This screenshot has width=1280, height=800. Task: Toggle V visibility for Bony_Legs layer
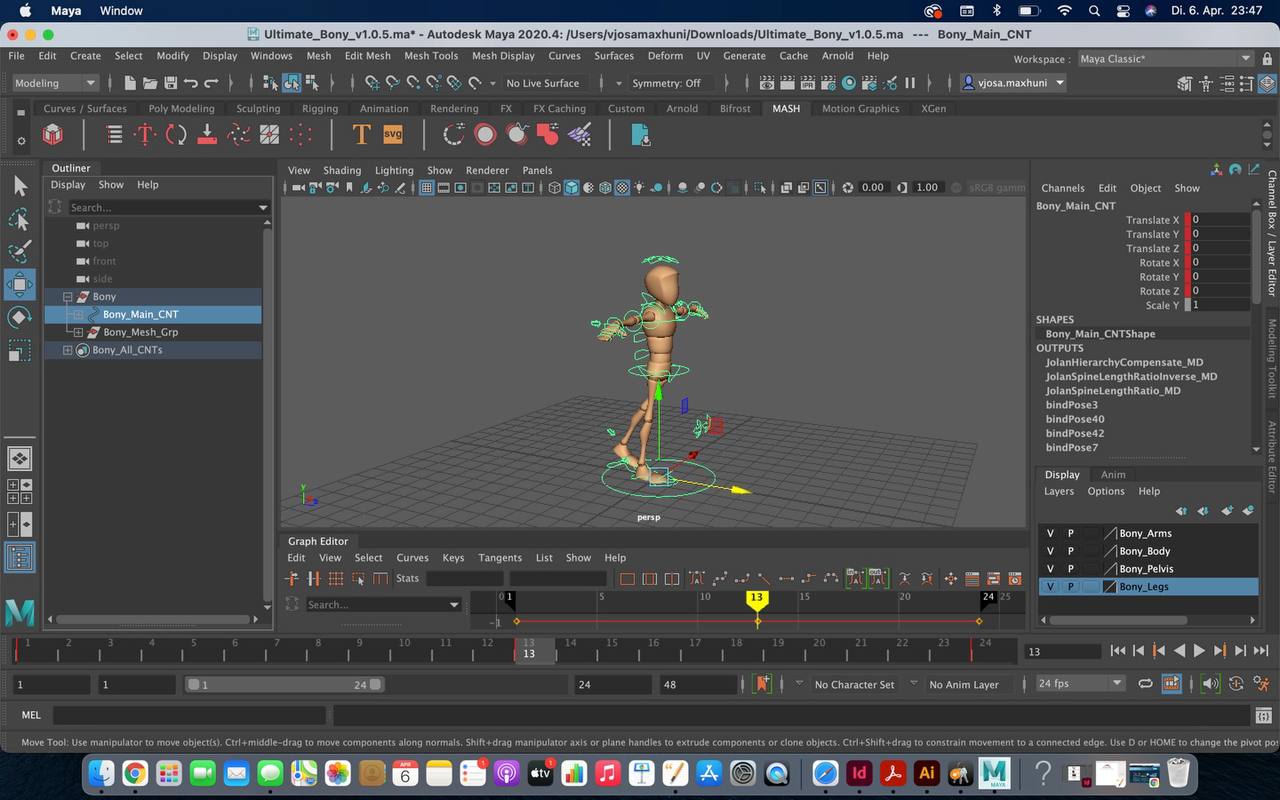tap(1050, 587)
